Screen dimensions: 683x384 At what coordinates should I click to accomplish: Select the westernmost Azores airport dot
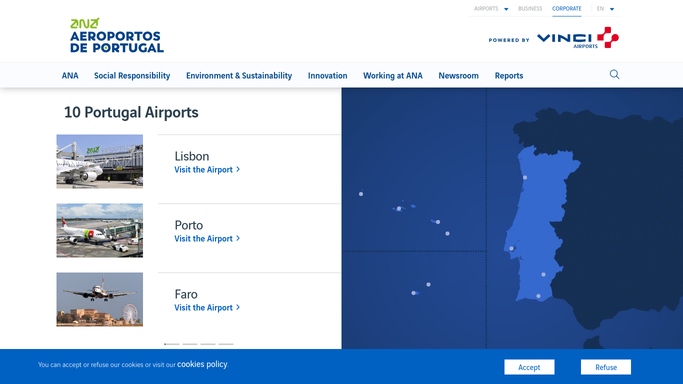(x=361, y=194)
